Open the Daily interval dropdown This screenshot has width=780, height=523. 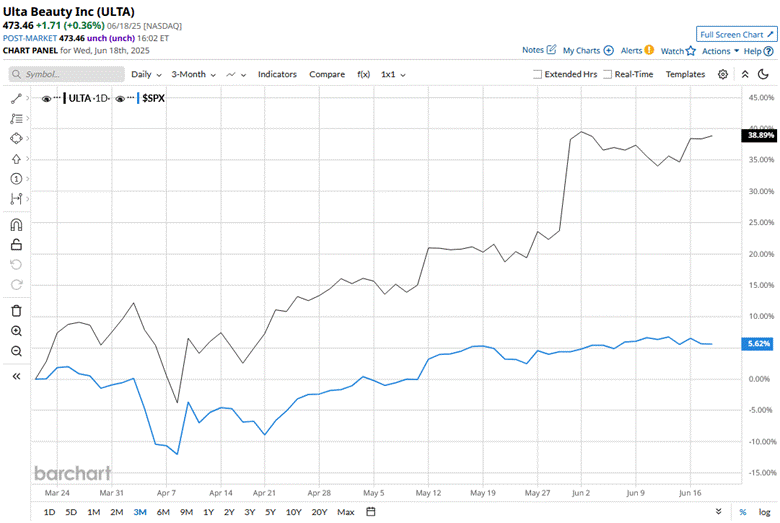pos(146,74)
